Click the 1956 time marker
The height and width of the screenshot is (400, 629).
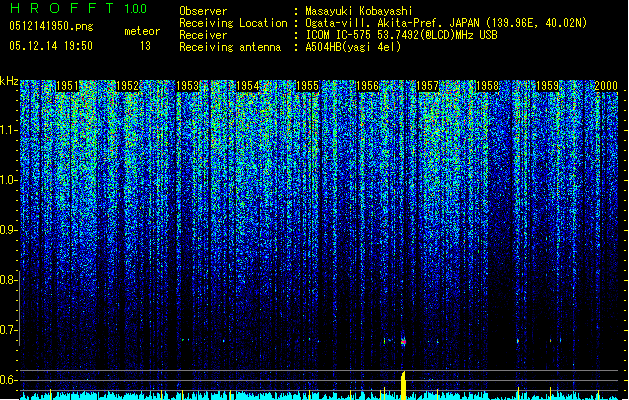click(x=367, y=86)
